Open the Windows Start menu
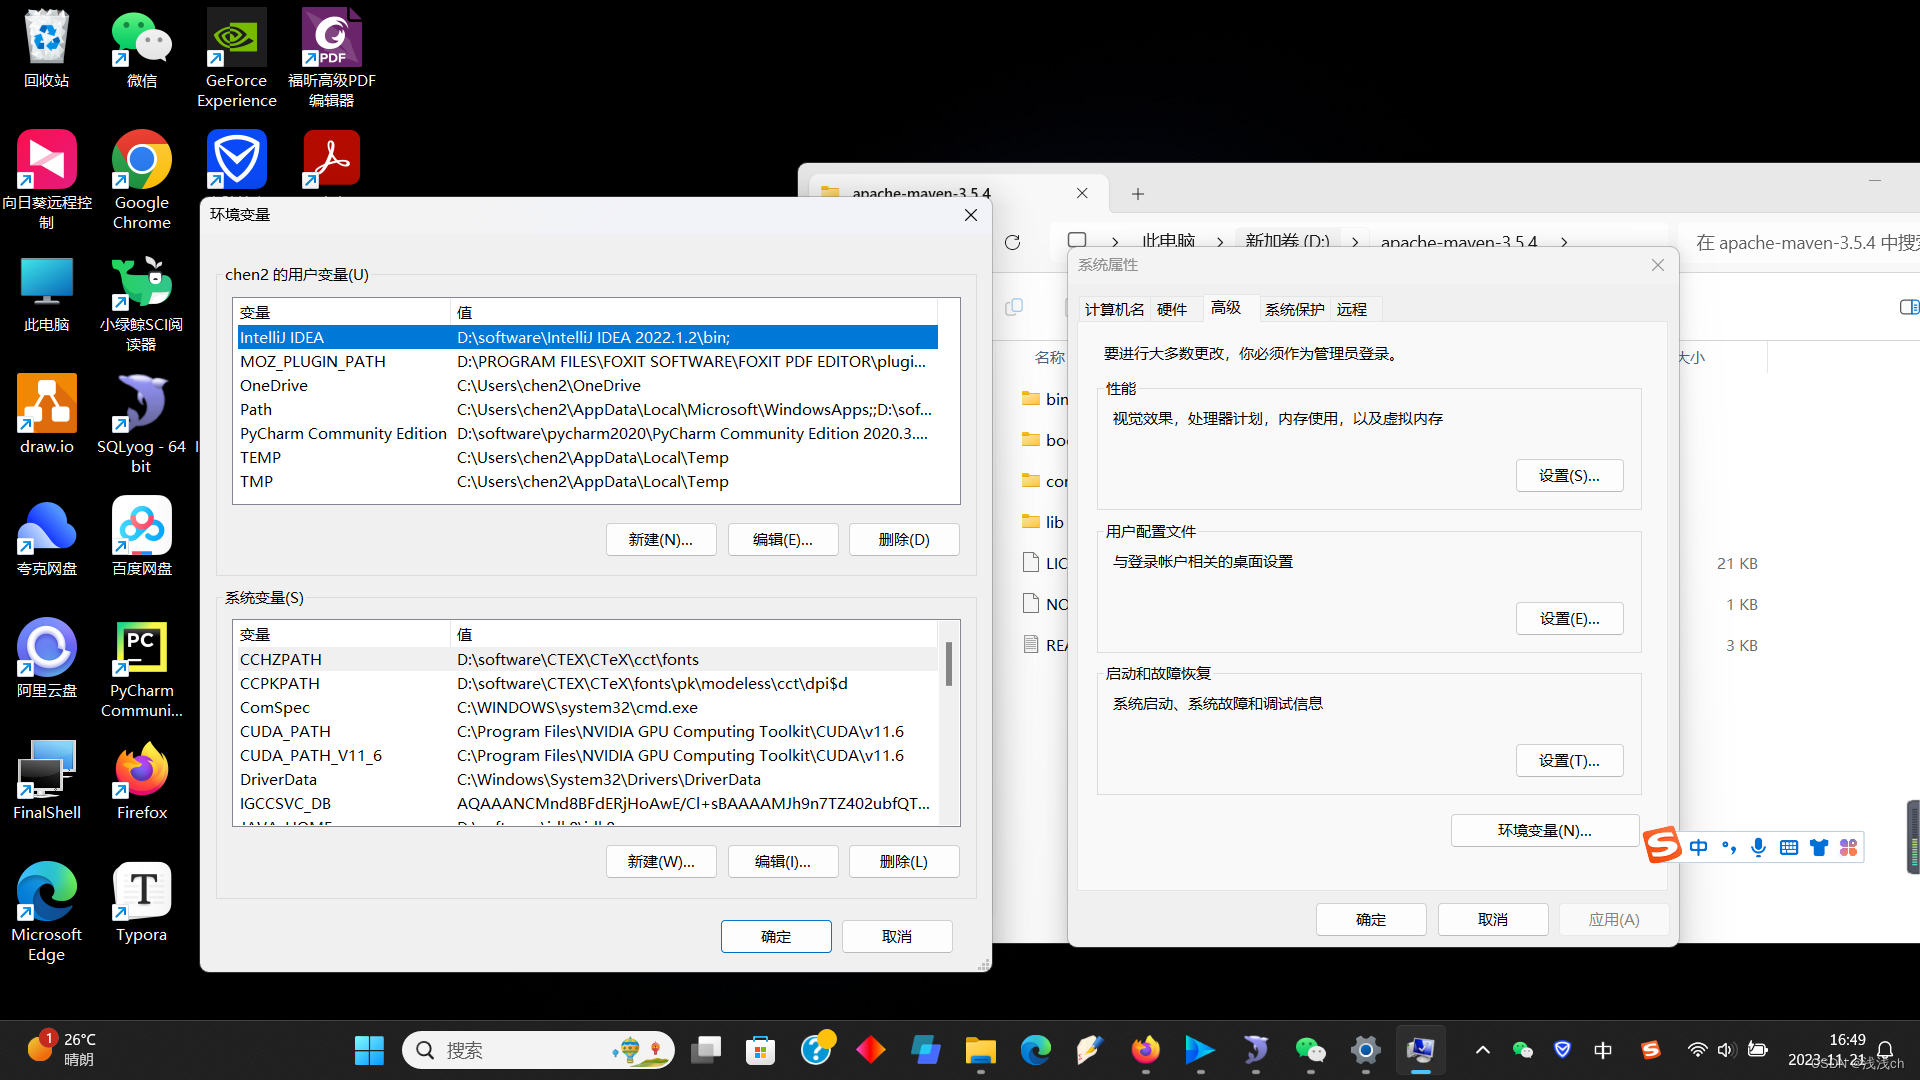This screenshot has height=1080, width=1920. click(369, 1050)
